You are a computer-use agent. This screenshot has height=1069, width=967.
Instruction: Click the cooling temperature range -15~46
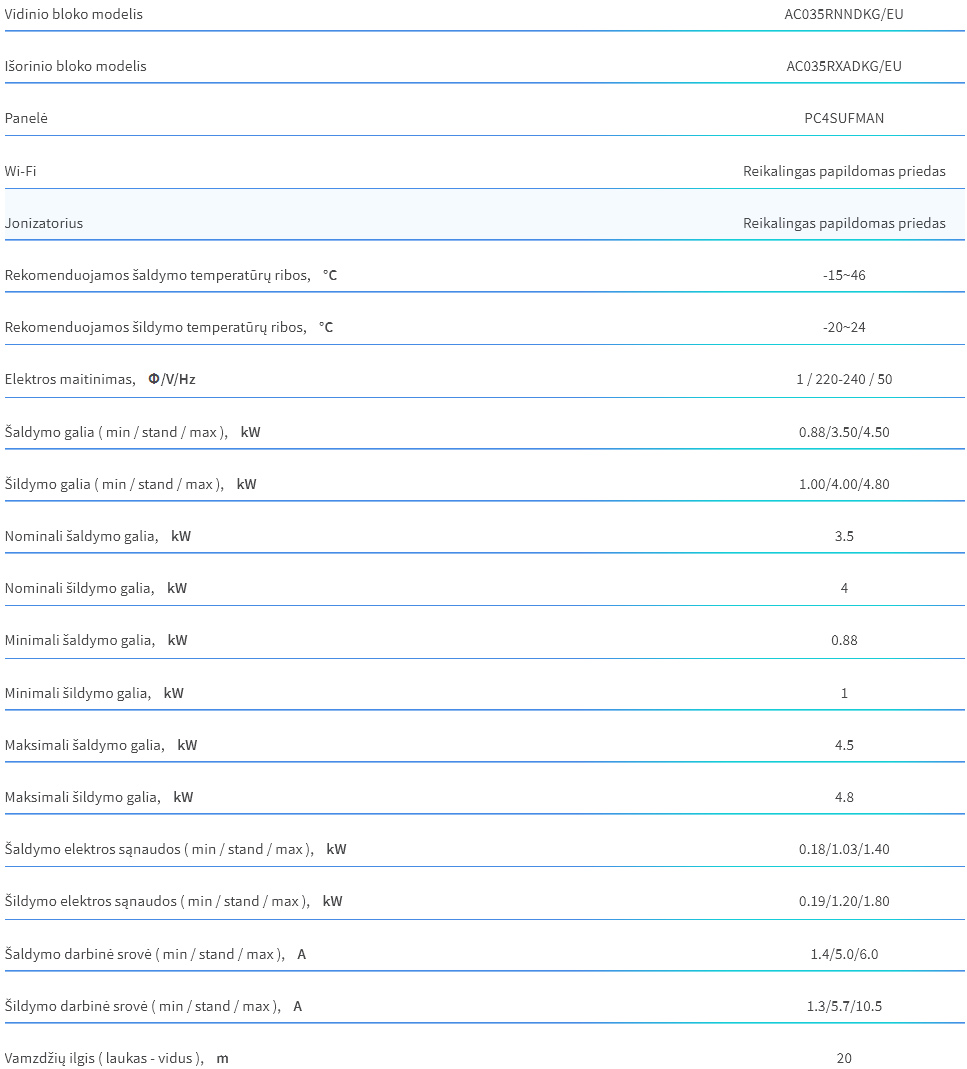point(844,275)
